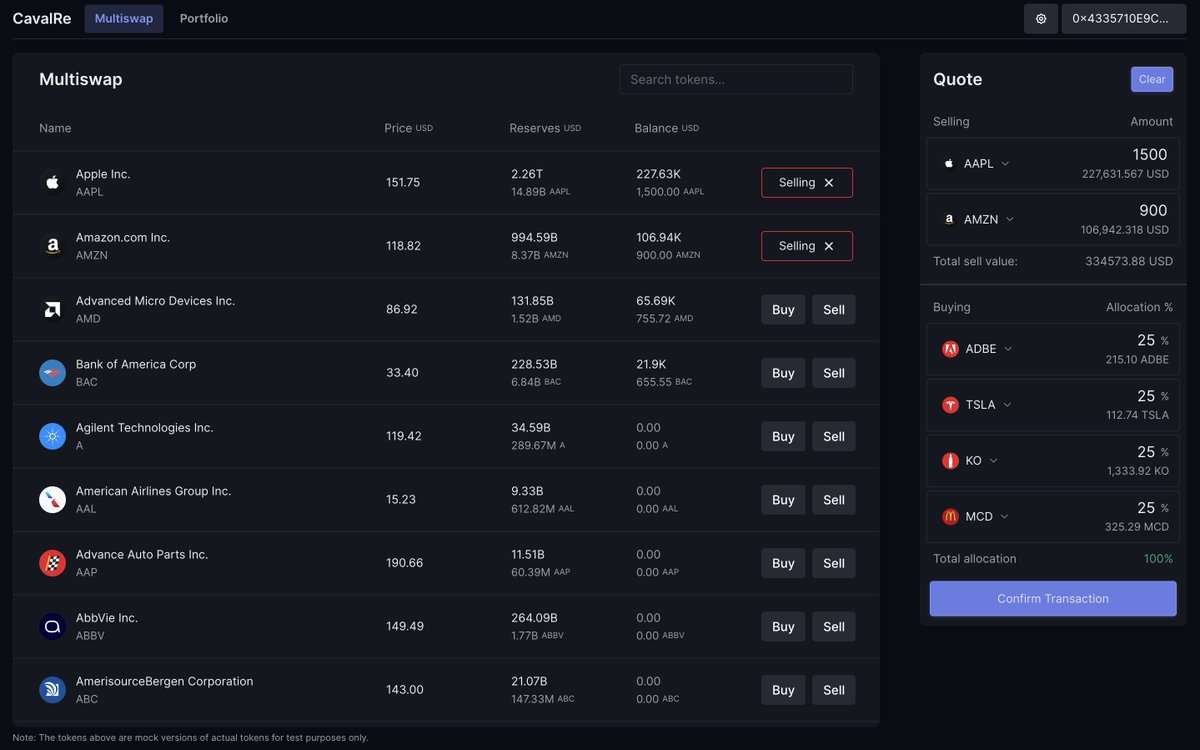Click the AmerisourceBergen Corporation icon
Viewport: 1200px width, 750px height.
(52, 689)
